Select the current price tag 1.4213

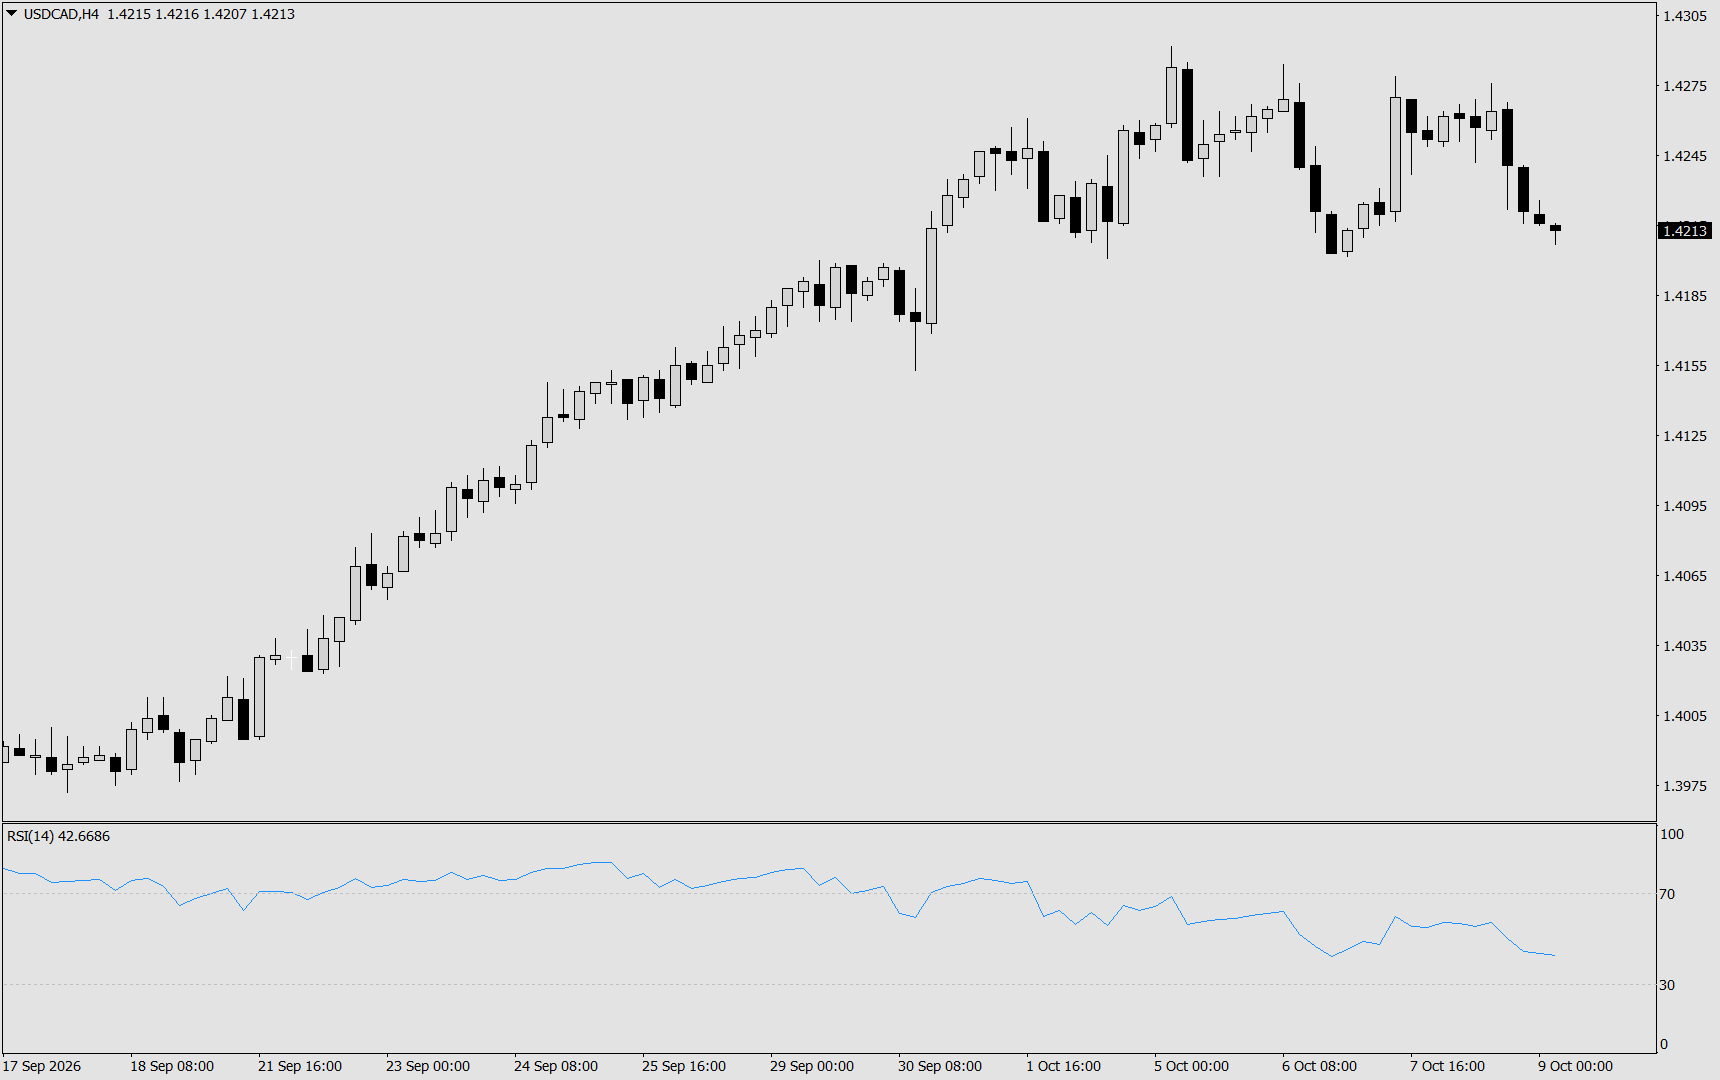coord(1685,231)
